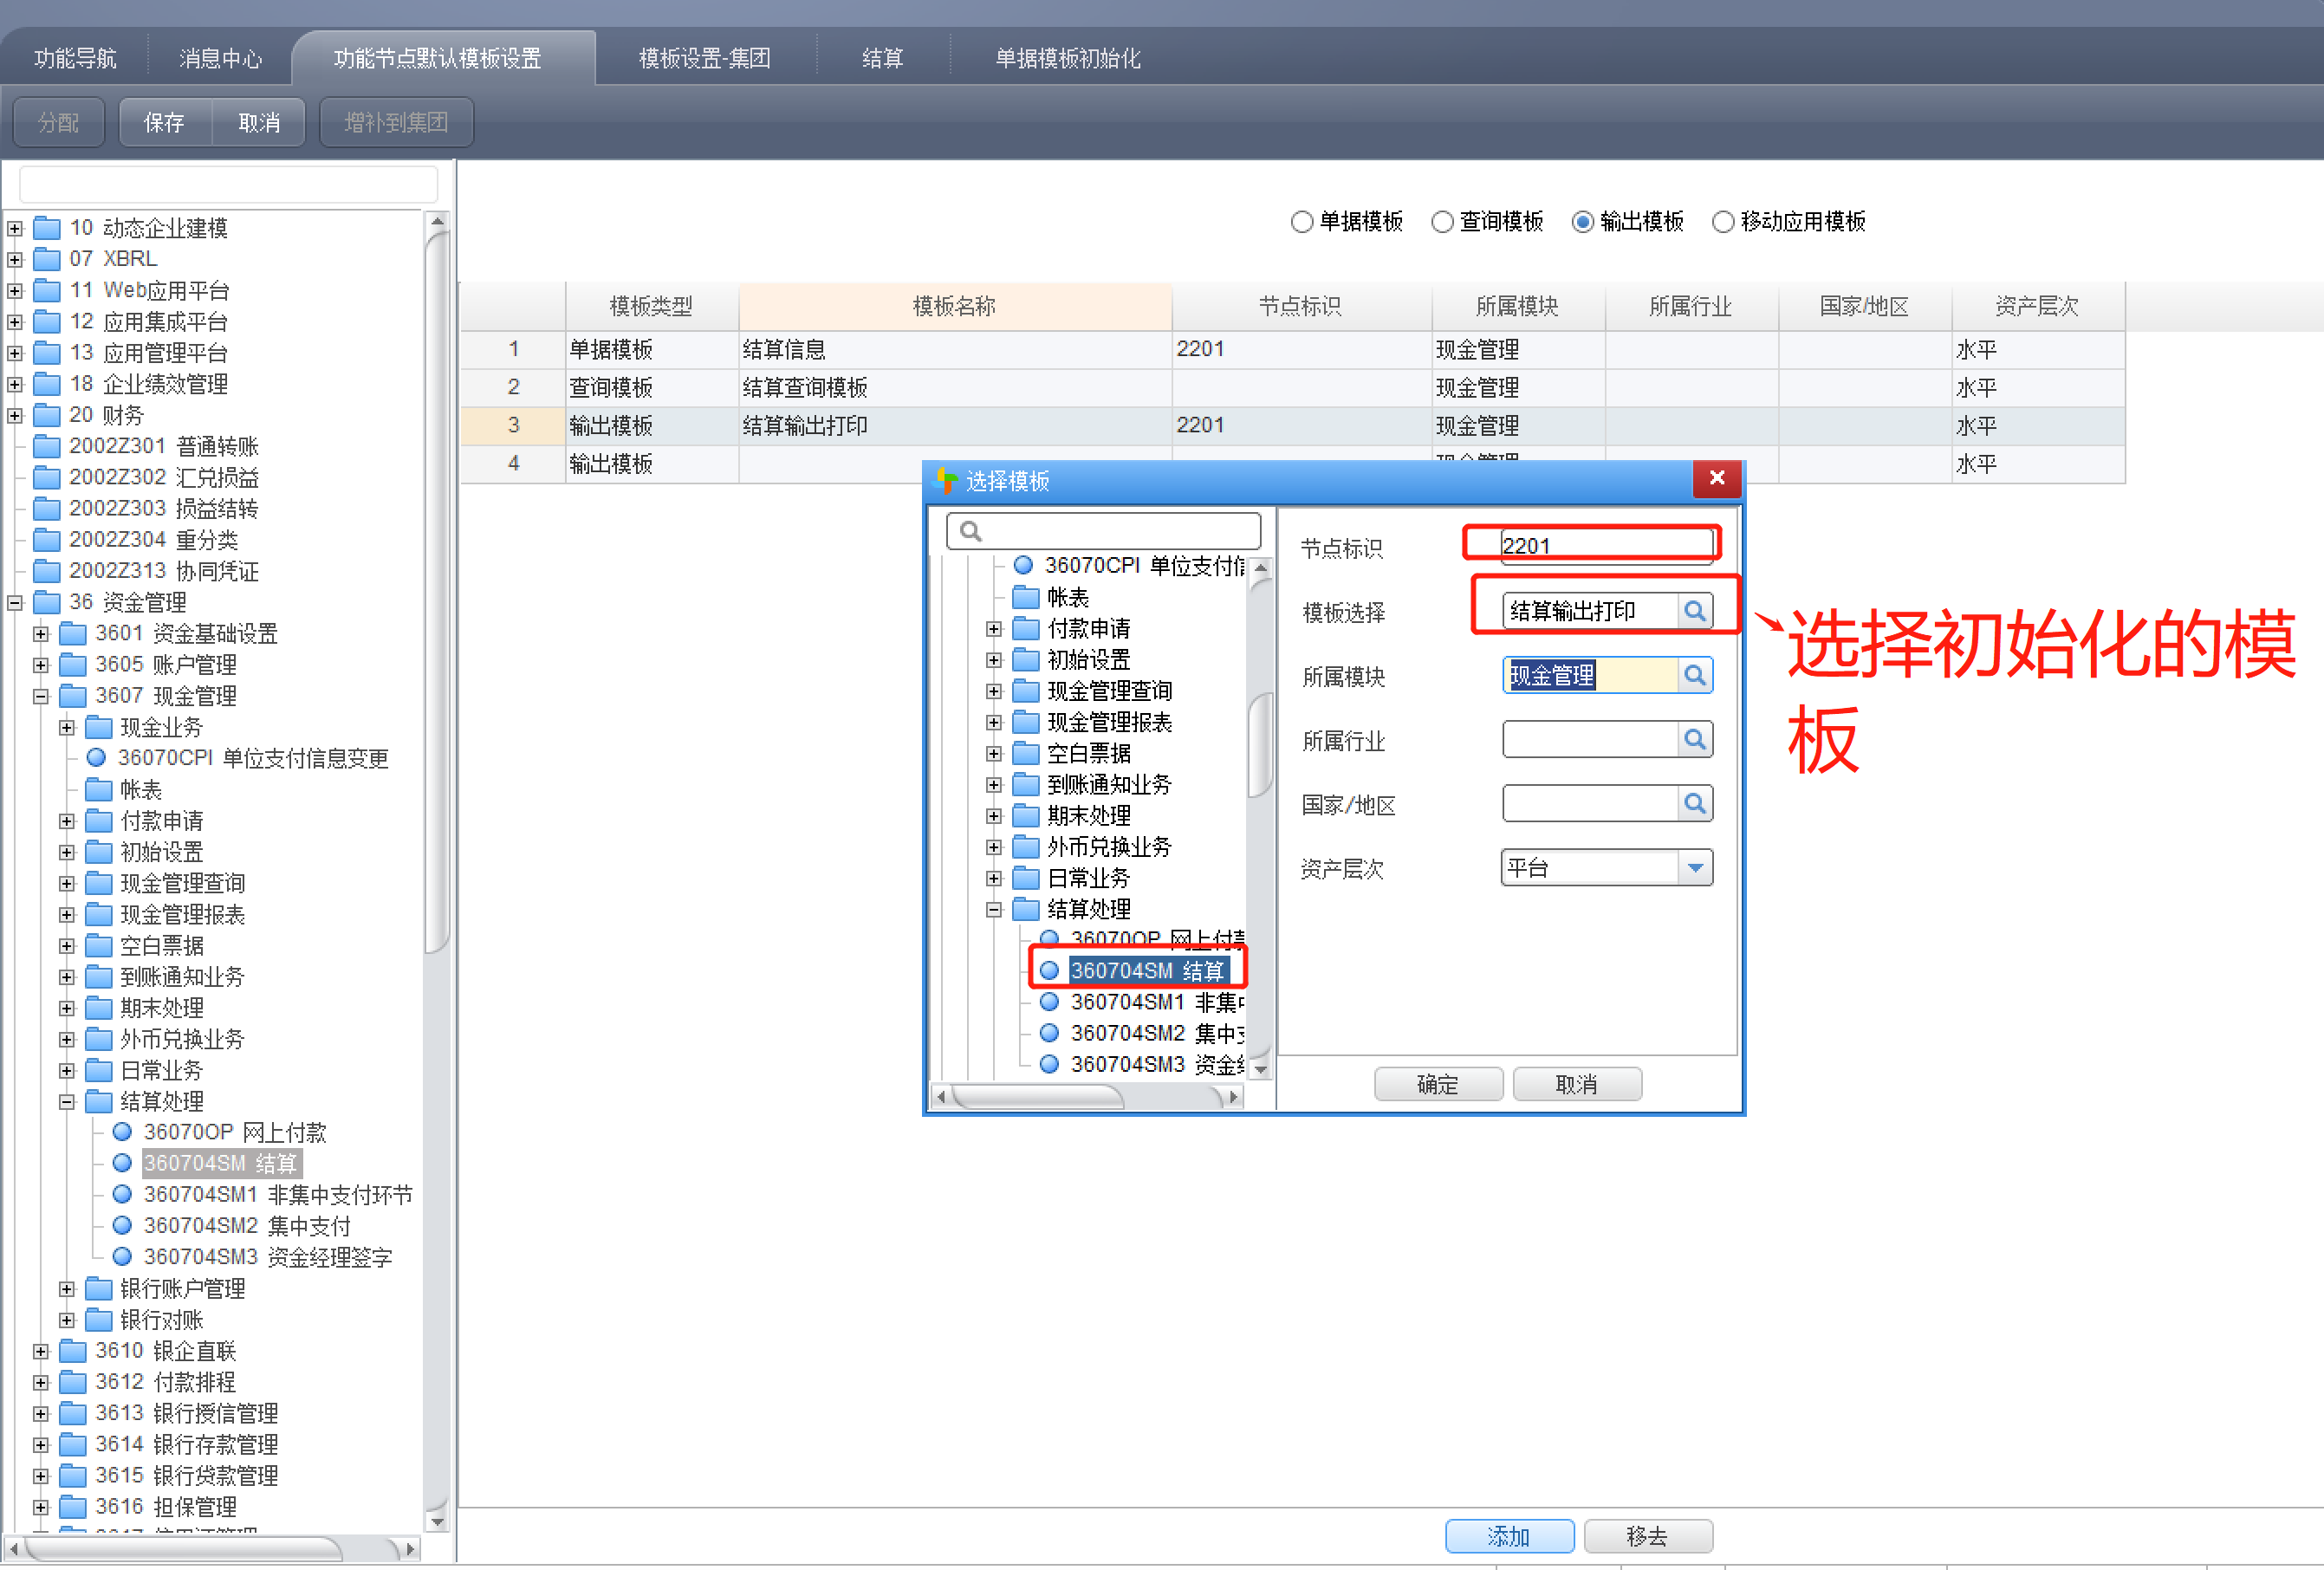Expand the 20 财务 tree node
Screen dimensions: 2324x1570
coord(15,415)
